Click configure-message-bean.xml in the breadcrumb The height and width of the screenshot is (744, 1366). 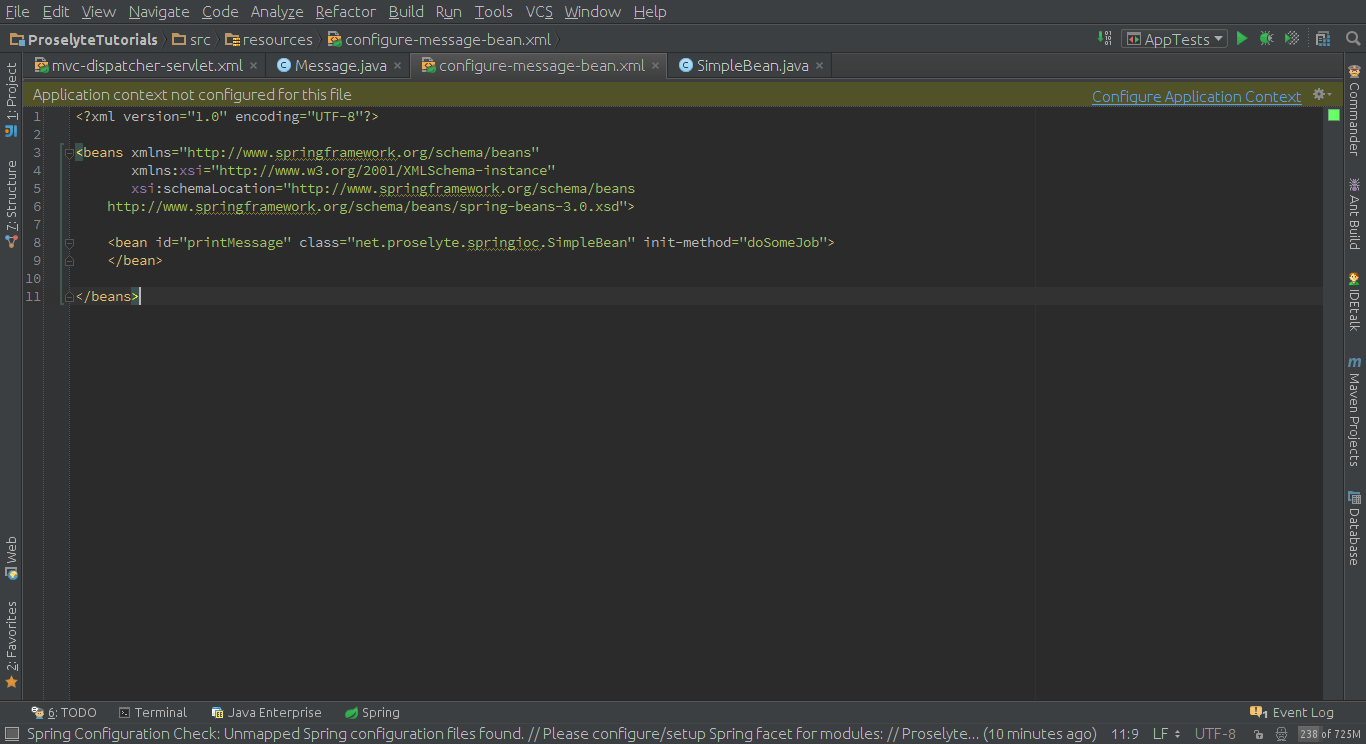[439, 40]
